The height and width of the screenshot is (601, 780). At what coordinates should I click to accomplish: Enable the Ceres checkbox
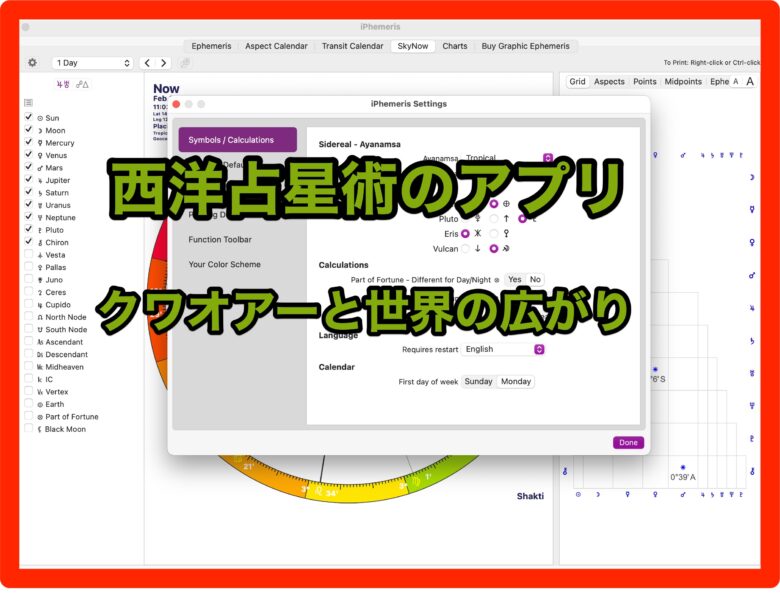click(x=29, y=291)
